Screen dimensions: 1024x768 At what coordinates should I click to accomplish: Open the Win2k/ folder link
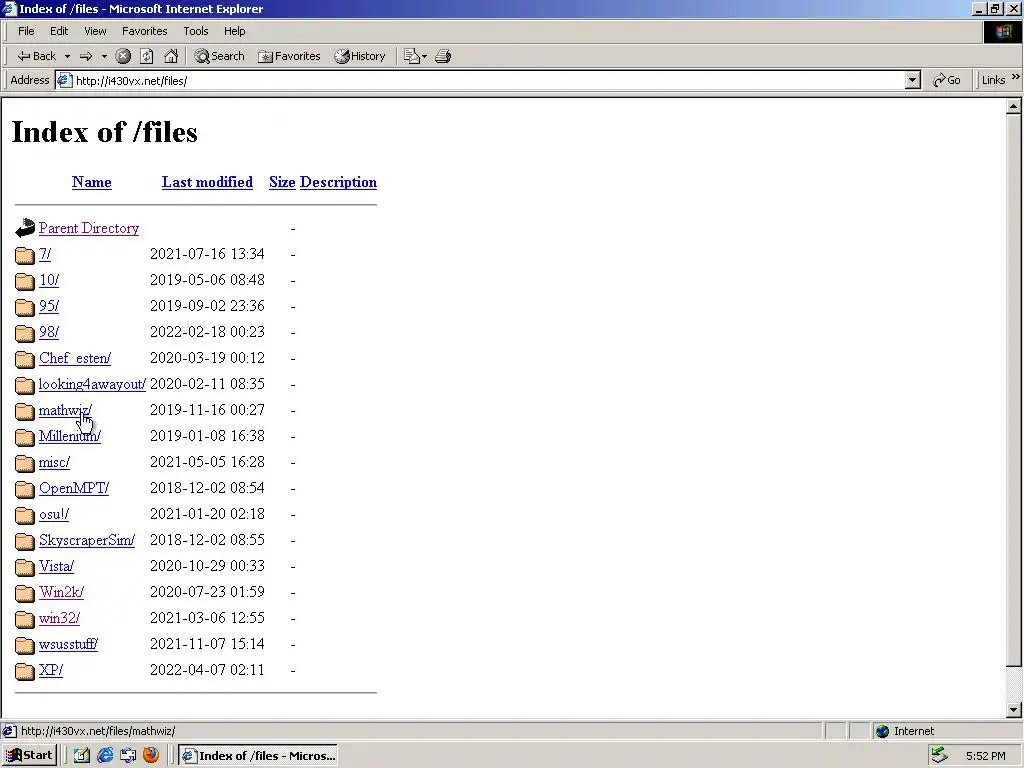tap(61, 592)
